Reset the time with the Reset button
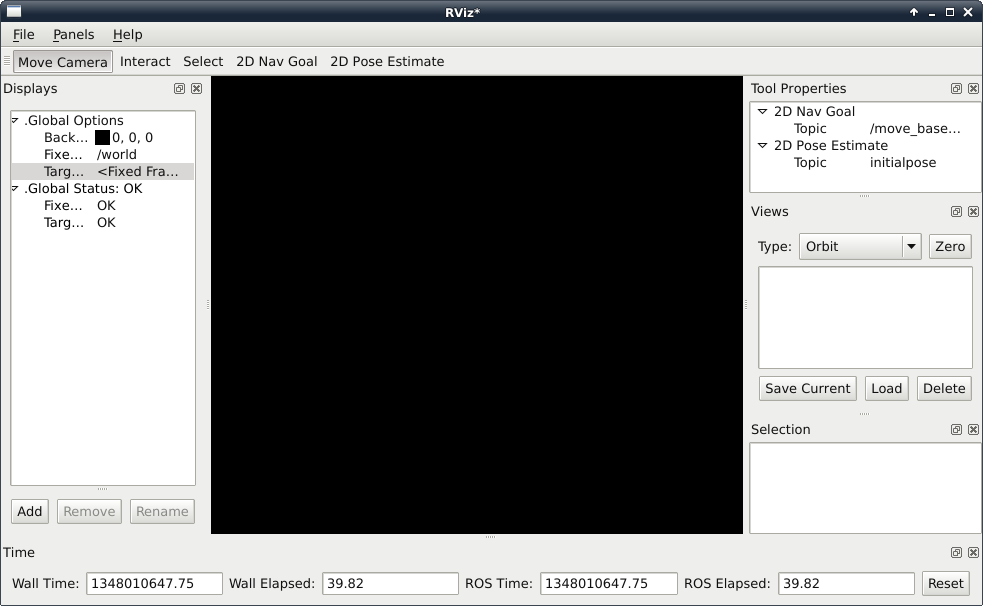983x606 pixels. 945,584
